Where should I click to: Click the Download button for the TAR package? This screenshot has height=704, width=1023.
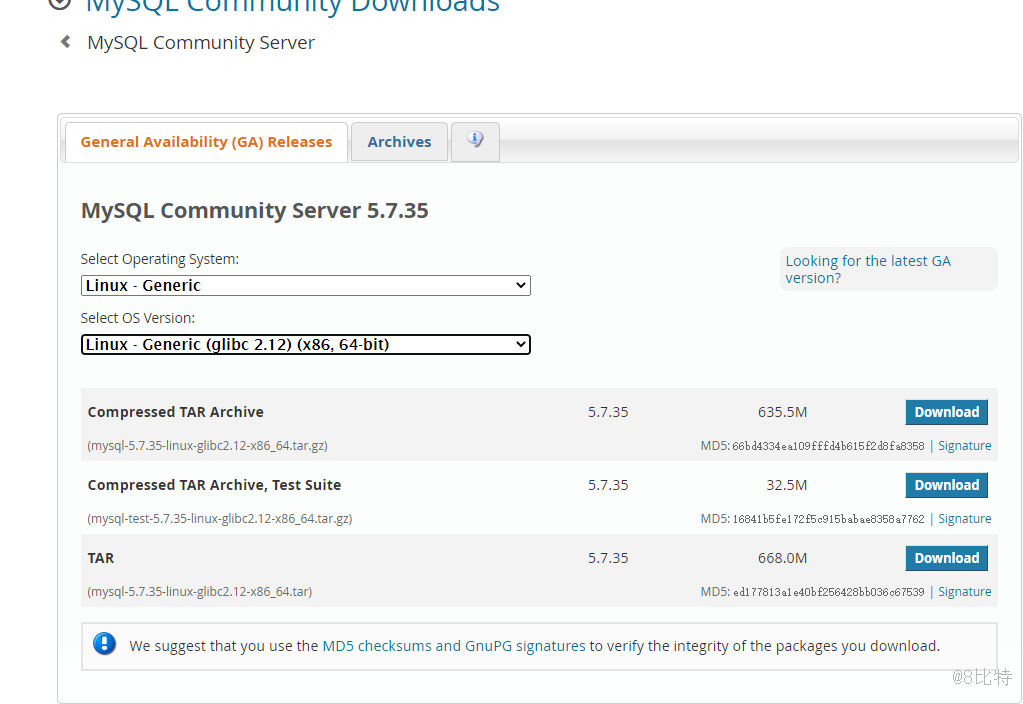point(946,557)
